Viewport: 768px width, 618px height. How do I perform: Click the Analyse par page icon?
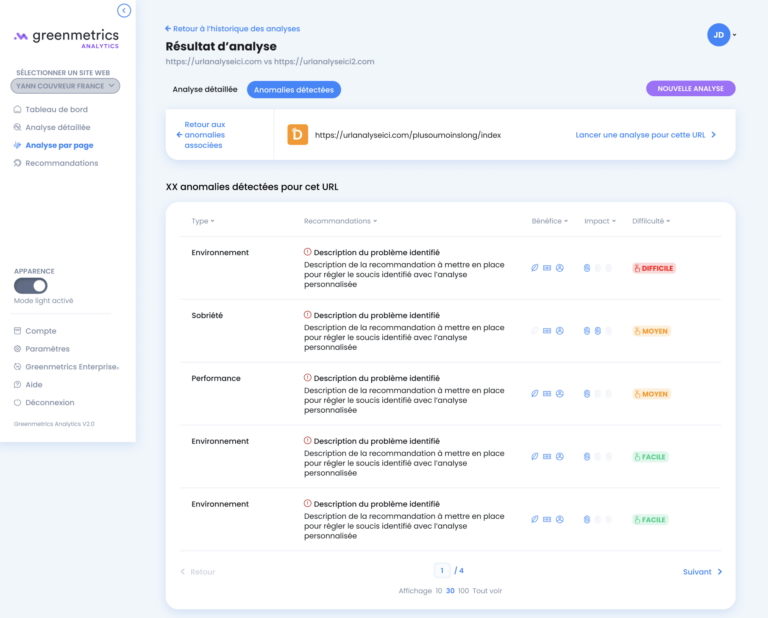[17, 145]
